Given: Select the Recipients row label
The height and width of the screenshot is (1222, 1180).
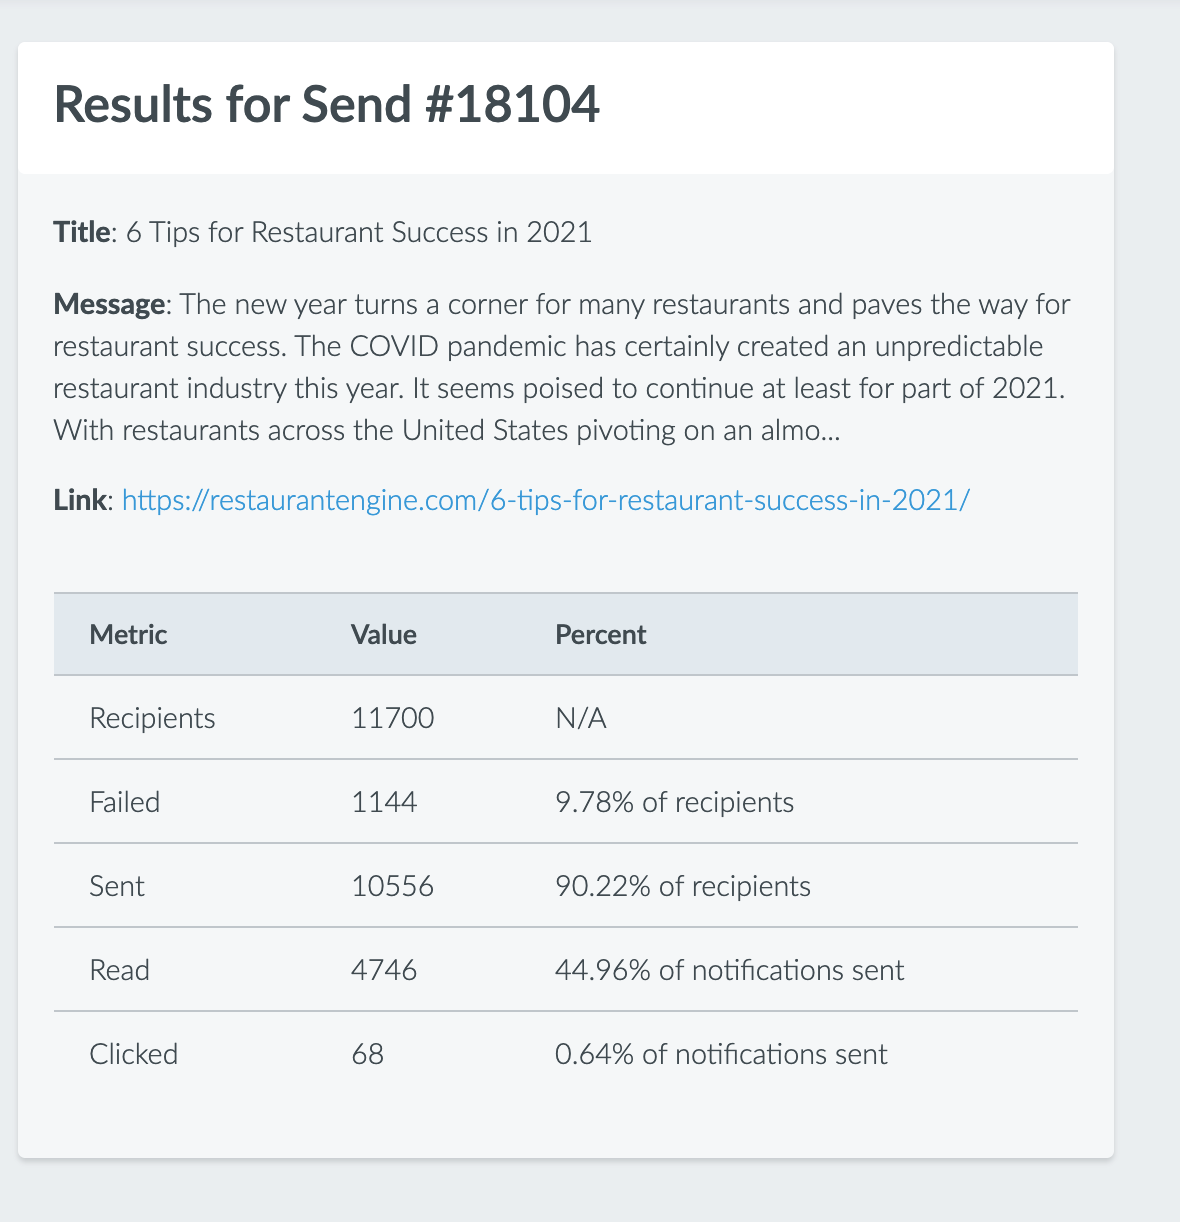Looking at the screenshot, I should point(152,719).
